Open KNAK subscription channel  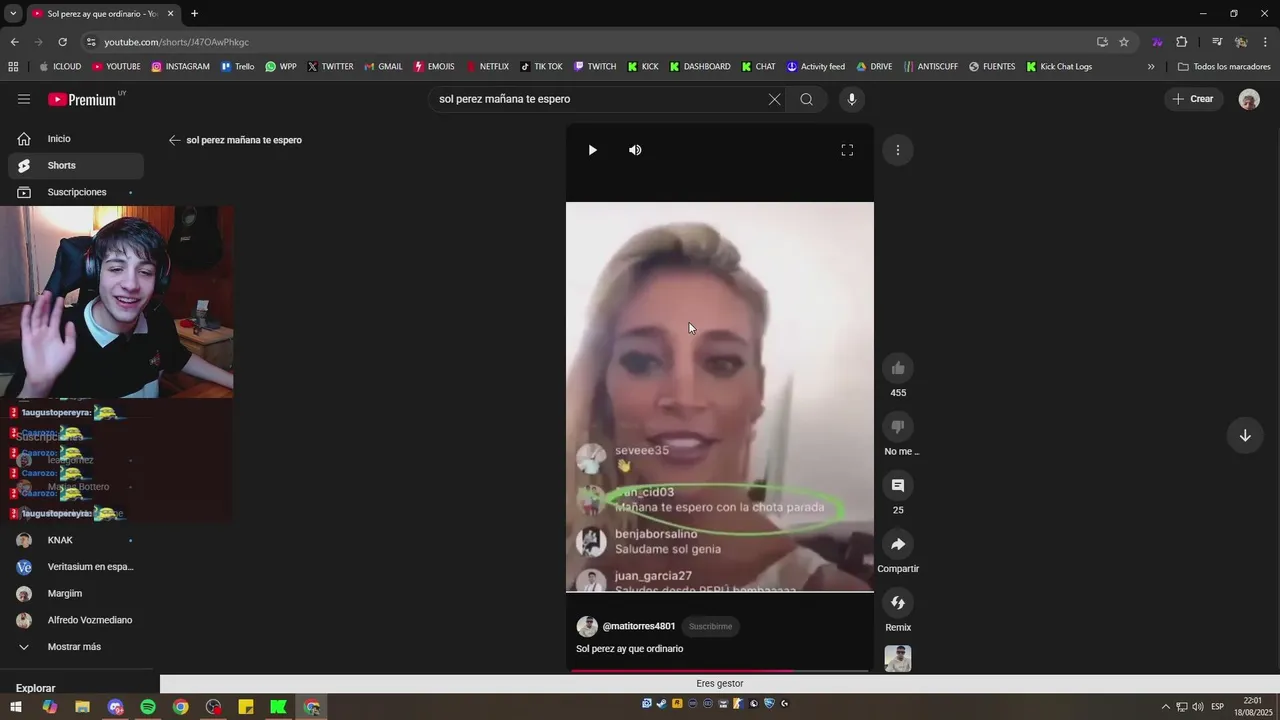[76, 540]
